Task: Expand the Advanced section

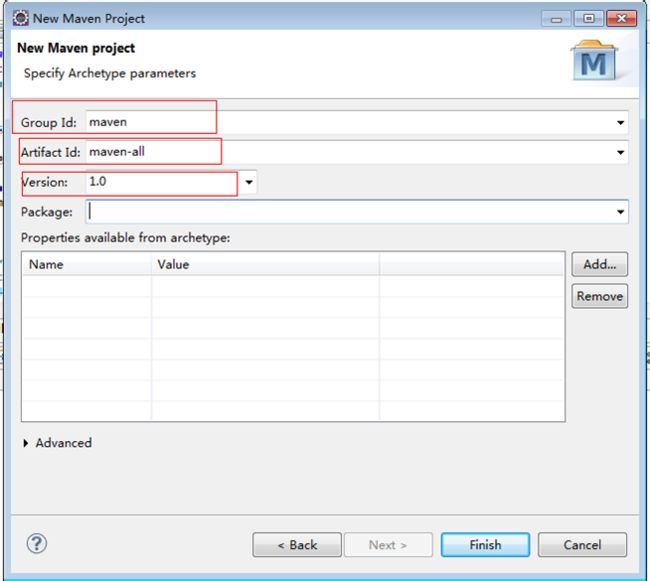Action: coord(26,443)
